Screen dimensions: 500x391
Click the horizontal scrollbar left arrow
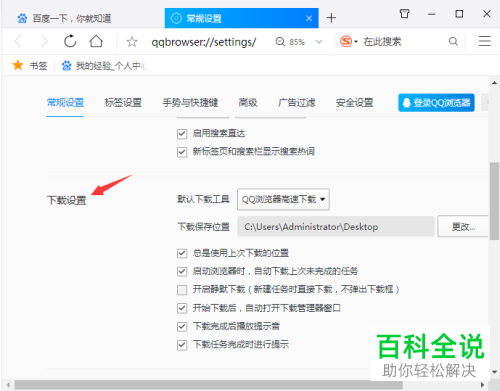[8, 385]
